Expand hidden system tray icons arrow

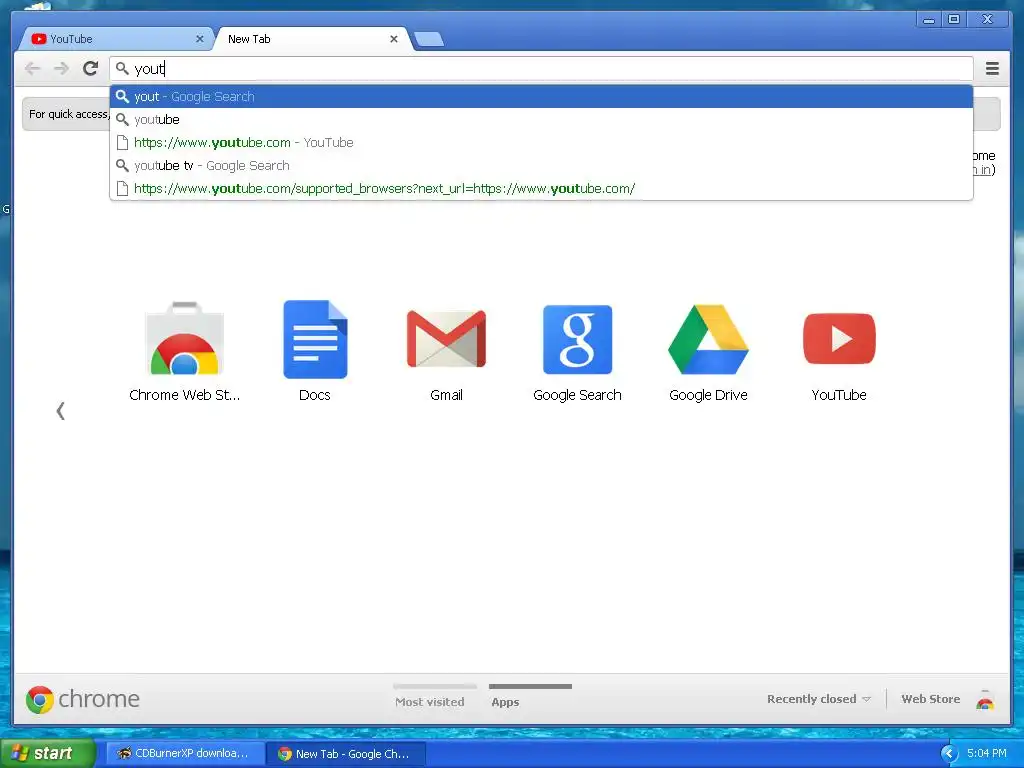949,754
